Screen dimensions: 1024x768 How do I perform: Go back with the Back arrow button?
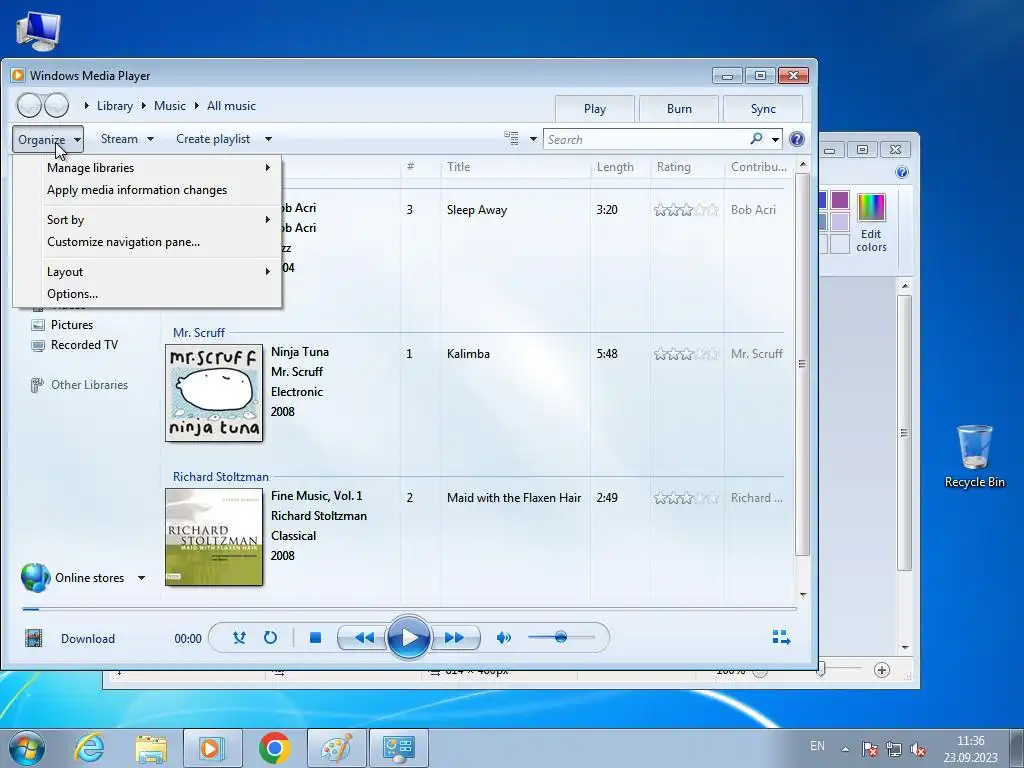(29, 105)
